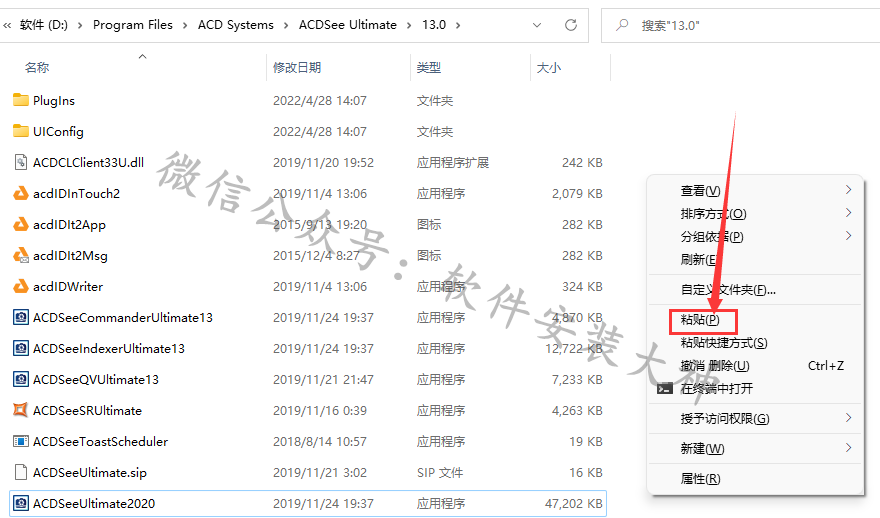
Task: Click the search magnifier icon
Action: pyautogui.click(x=622, y=25)
